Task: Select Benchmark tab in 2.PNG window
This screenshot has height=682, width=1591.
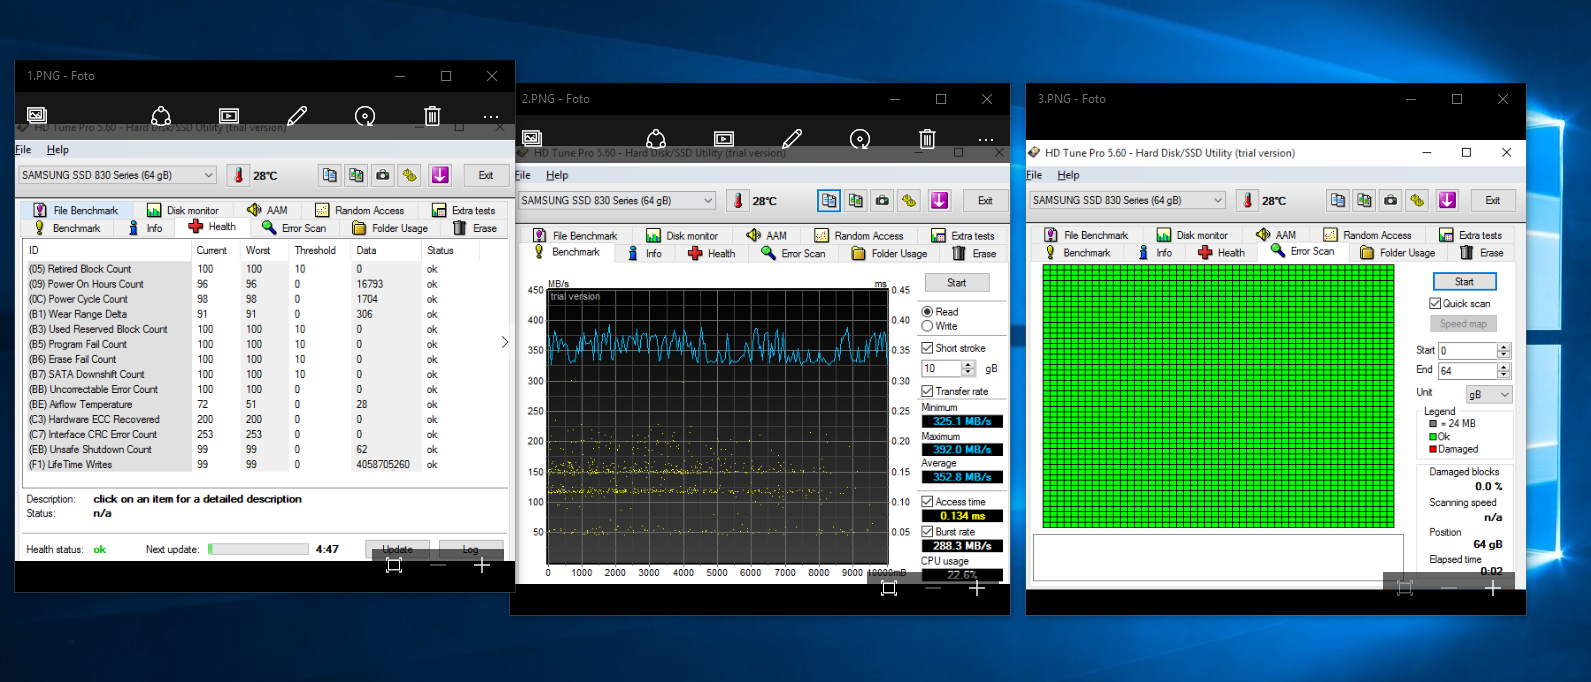Action: click(566, 252)
